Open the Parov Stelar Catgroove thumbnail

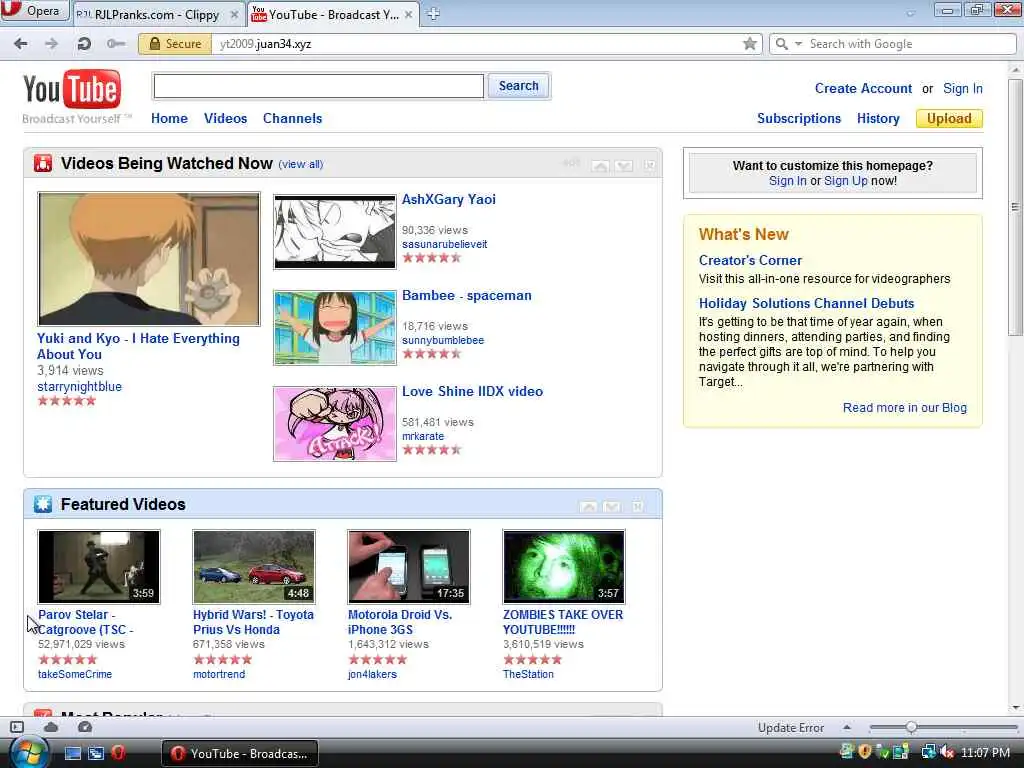99,566
